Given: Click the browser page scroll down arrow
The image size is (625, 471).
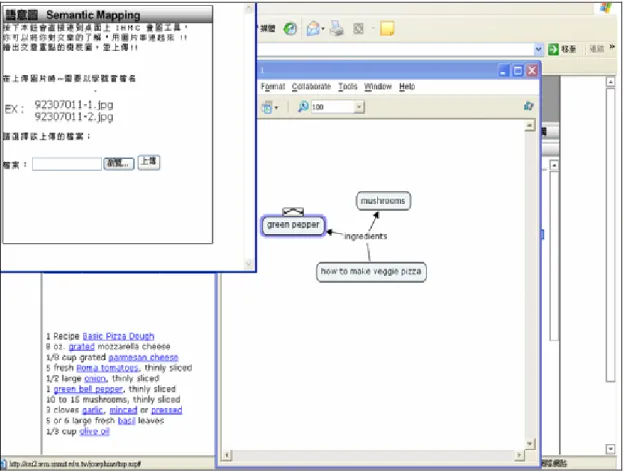Looking at the screenshot, I should (610, 449).
